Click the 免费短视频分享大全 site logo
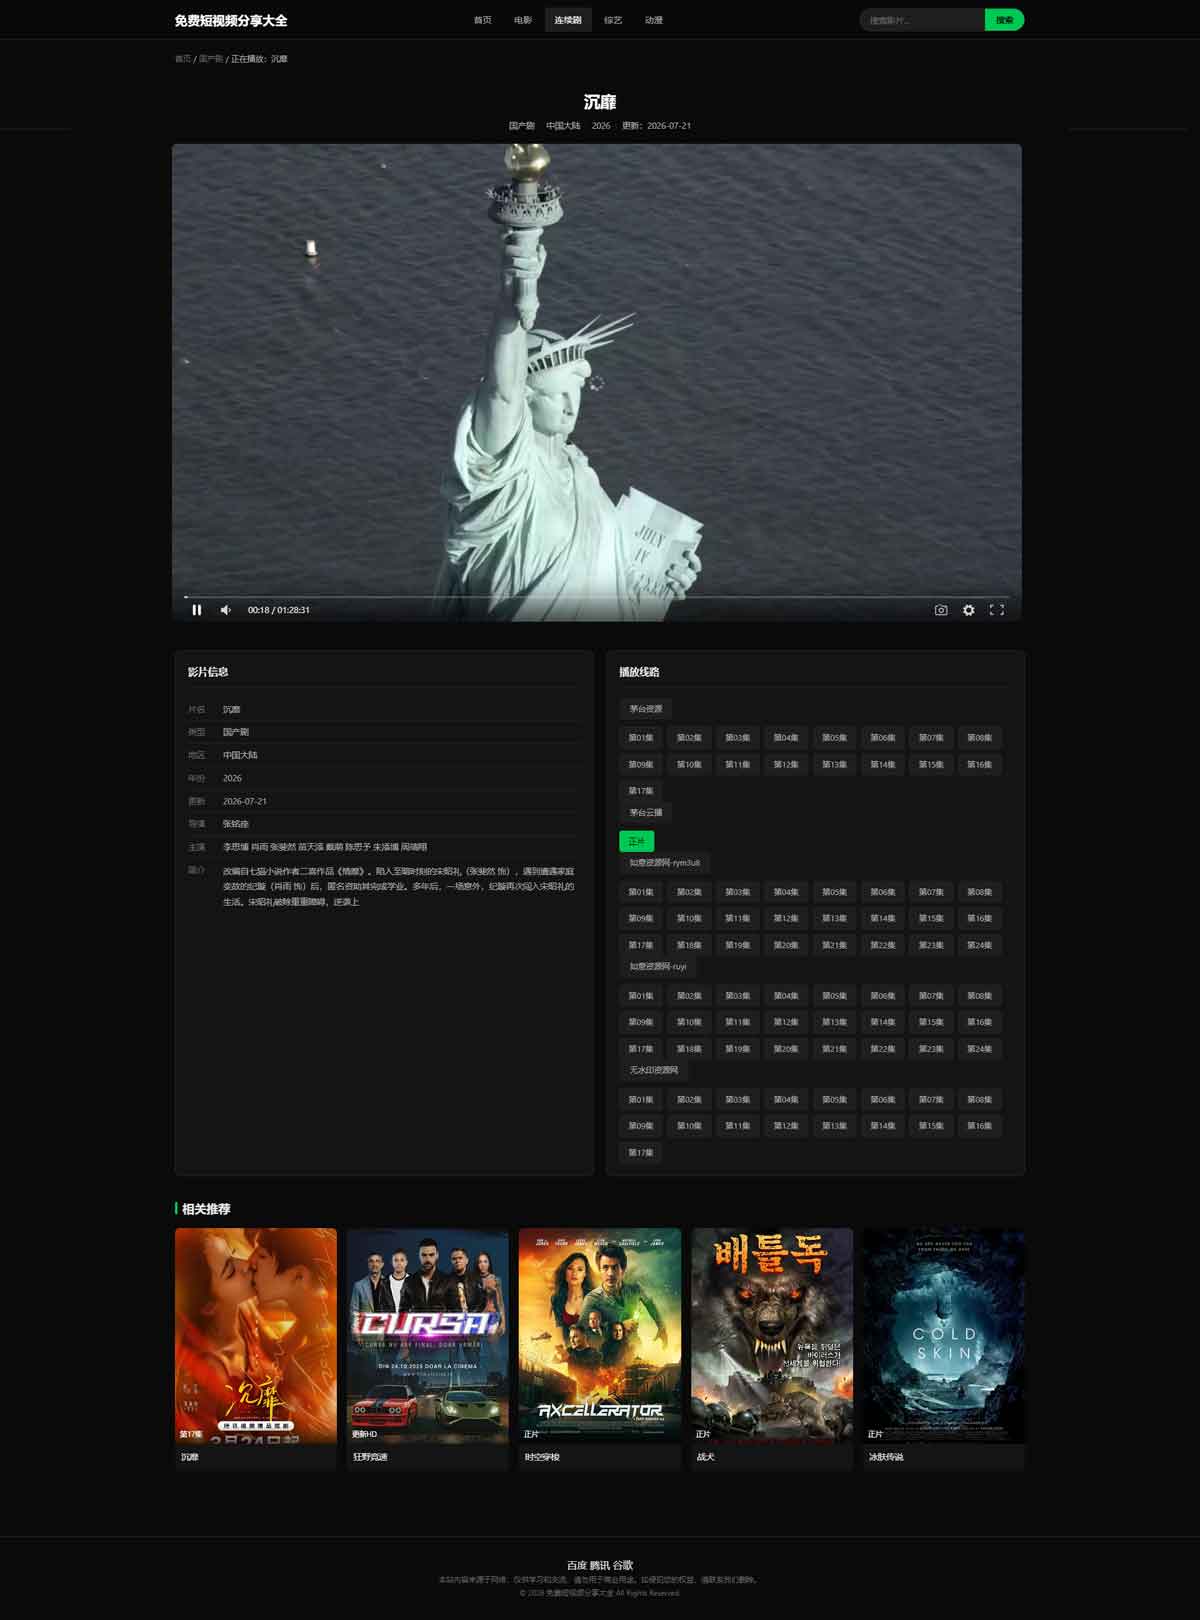The height and width of the screenshot is (1620, 1200). [231, 20]
